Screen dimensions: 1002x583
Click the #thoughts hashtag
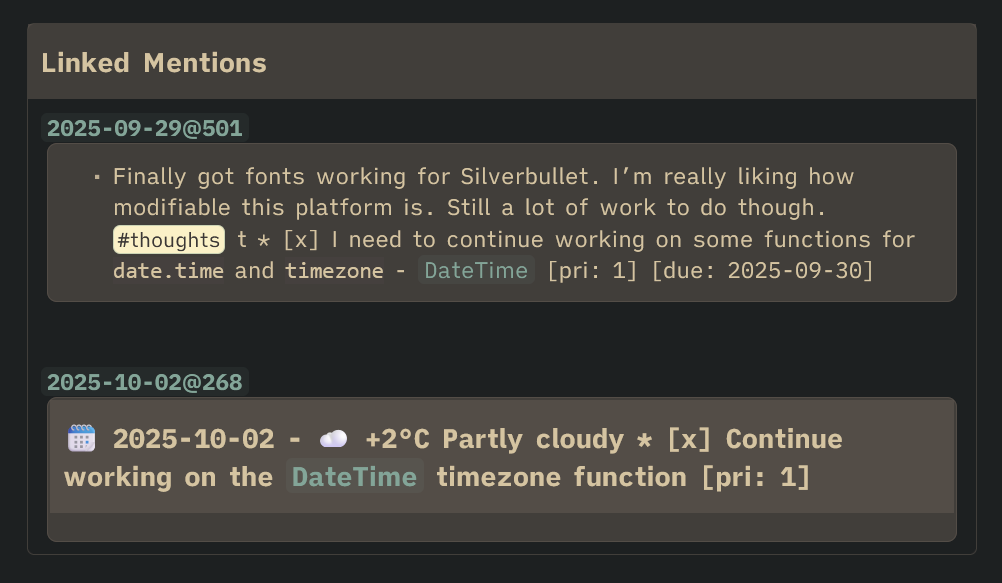coord(168,240)
